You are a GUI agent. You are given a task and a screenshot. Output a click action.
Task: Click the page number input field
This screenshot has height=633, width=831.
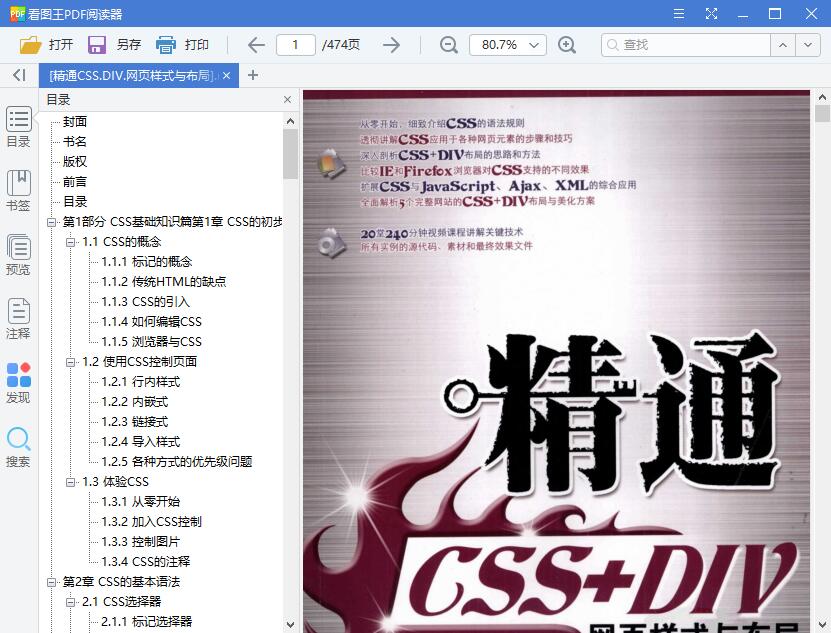296,45
